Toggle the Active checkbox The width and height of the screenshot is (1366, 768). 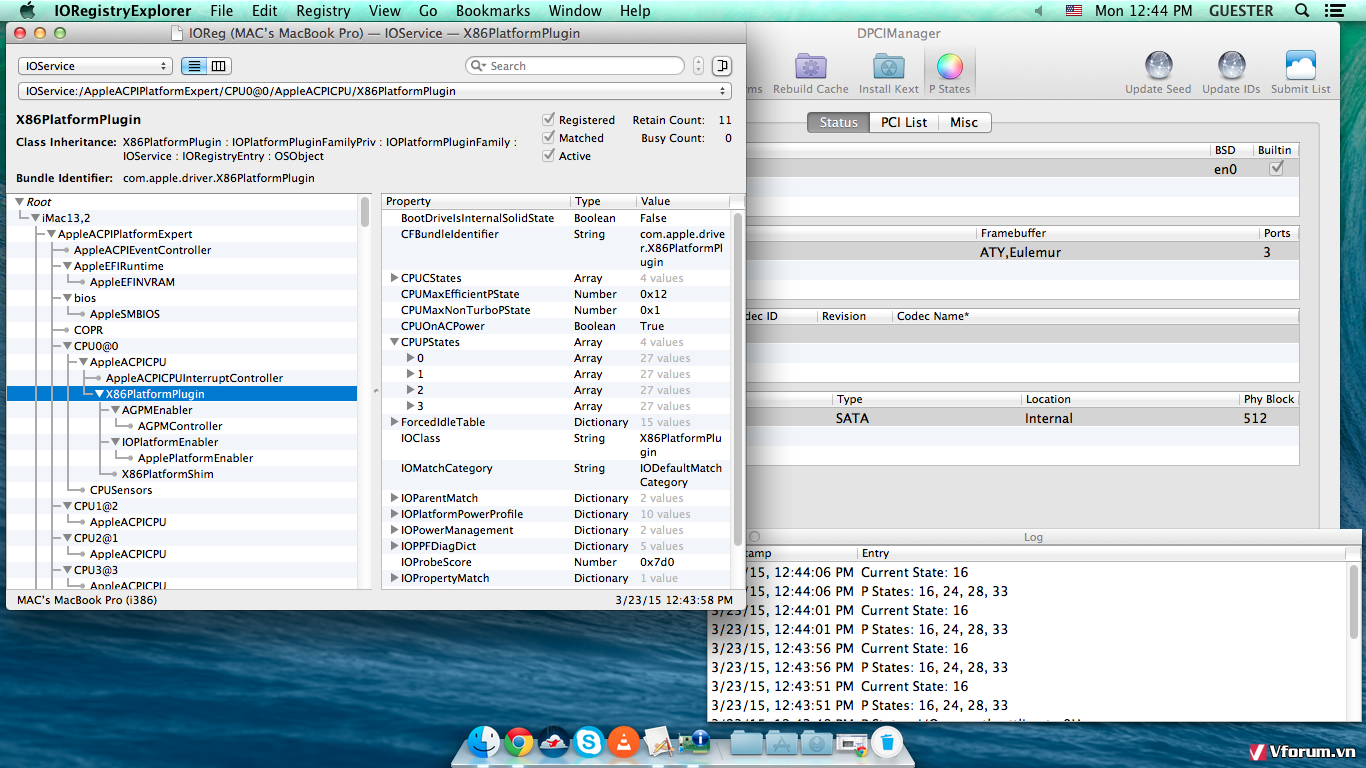tap(548, 156)
